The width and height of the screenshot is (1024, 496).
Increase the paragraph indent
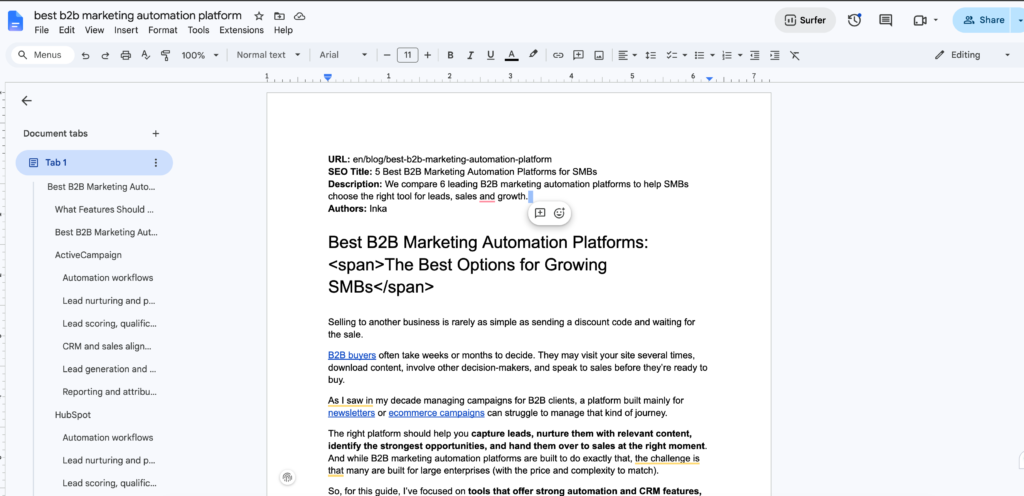coord(775,55)
